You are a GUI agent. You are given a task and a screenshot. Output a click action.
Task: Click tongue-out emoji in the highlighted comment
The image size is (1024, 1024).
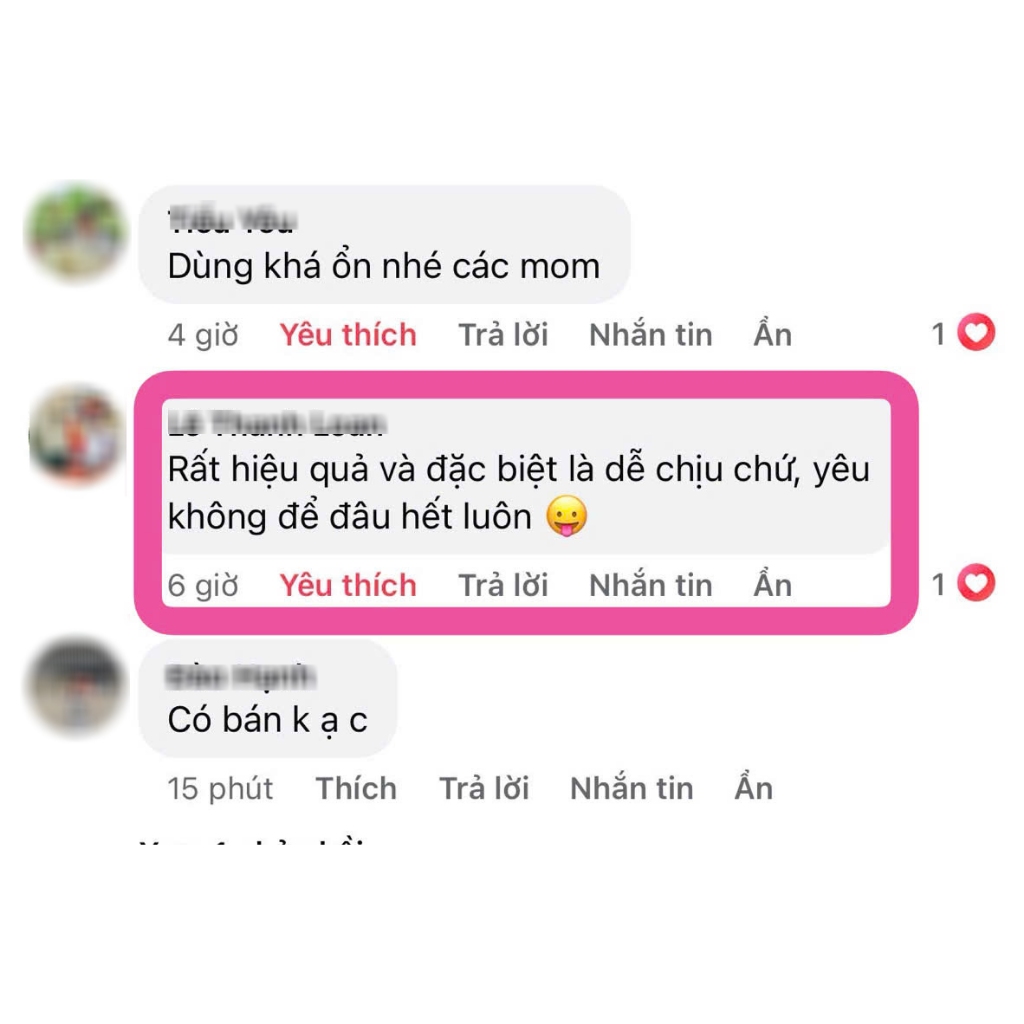point(566,516)
